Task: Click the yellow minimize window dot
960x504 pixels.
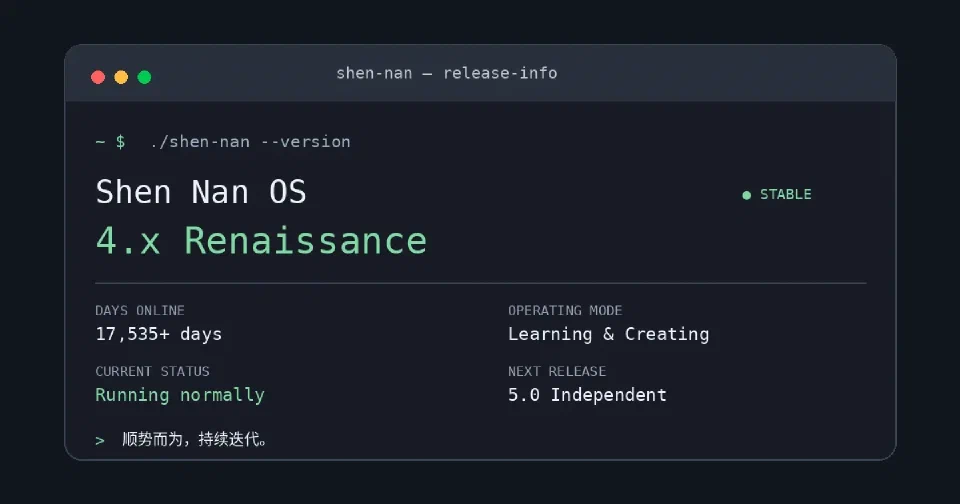Action: [121, 77]
